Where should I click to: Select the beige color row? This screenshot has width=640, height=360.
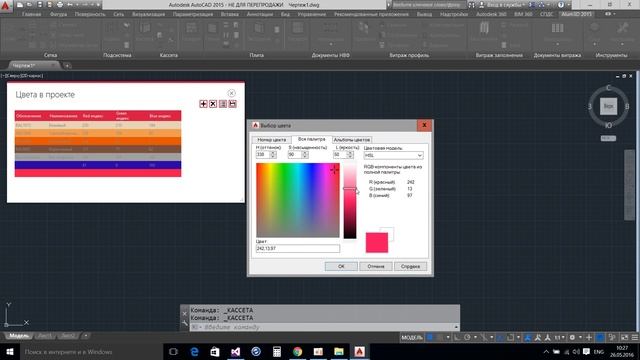coord(98,125)
